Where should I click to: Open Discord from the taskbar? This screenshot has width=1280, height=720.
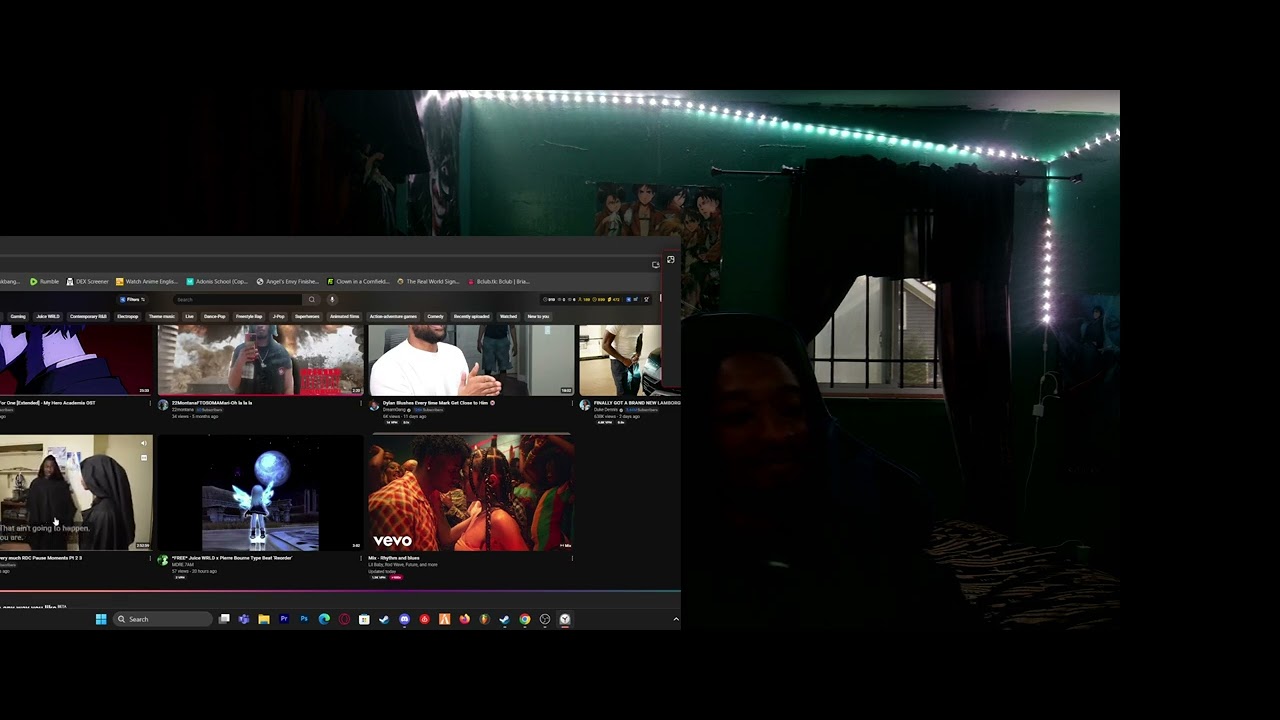click(x=404, y=619)
